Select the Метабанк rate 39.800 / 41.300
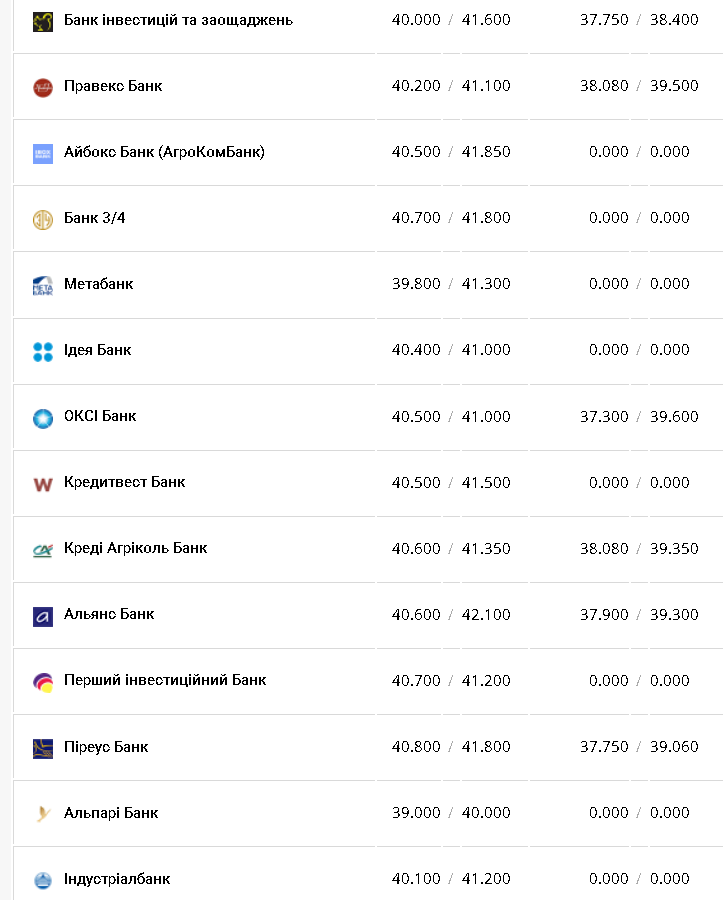 [x=451, y=284]
